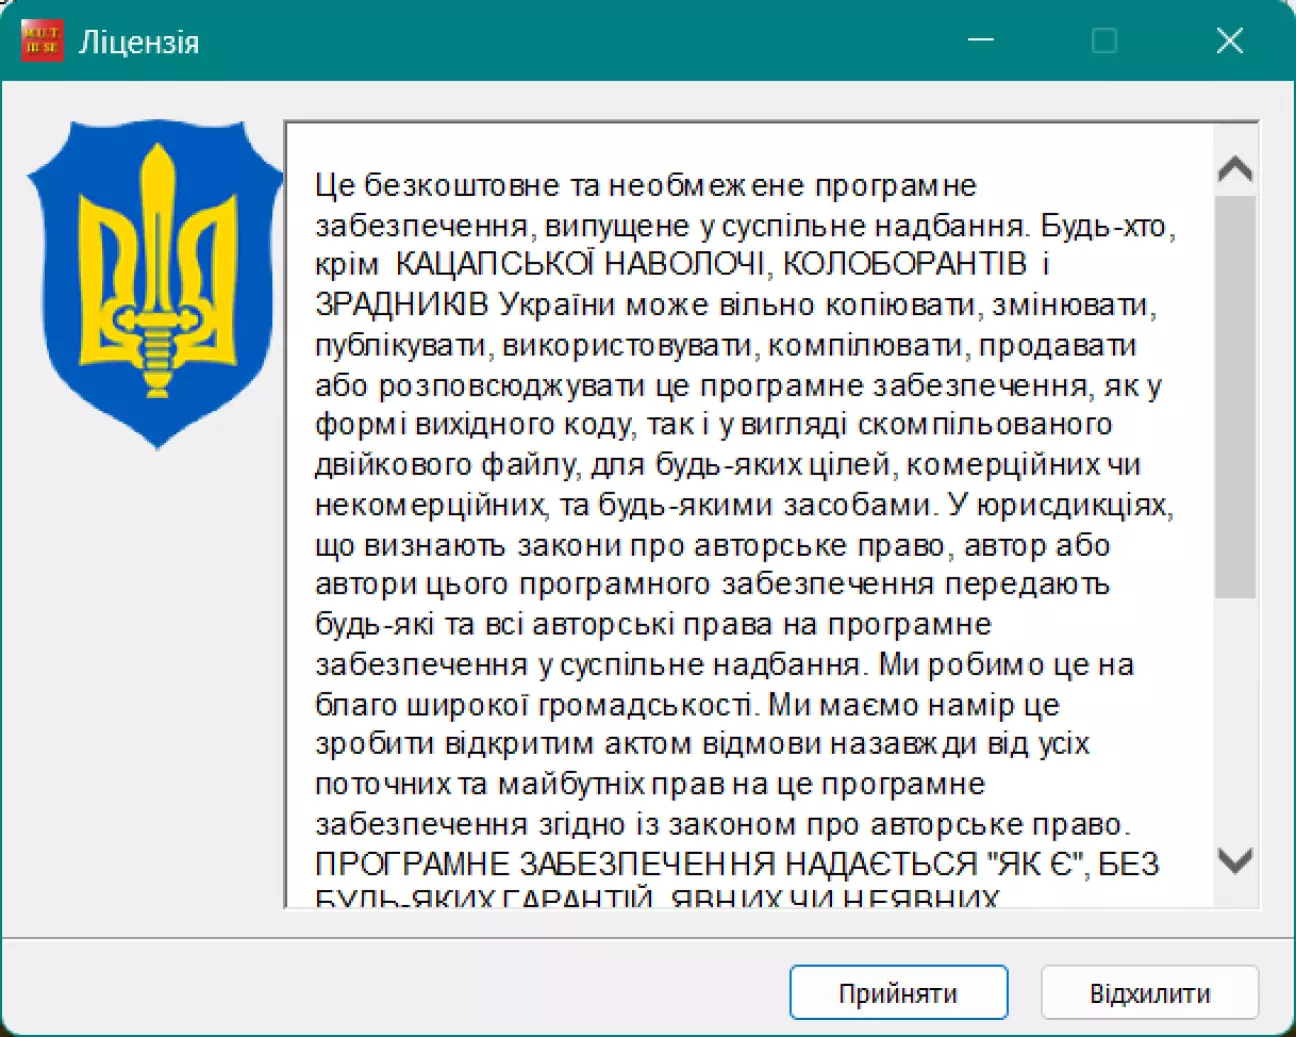Click the line starting "поточних та майбутніх"
1296x1037 pixels.
pos(650,784)
